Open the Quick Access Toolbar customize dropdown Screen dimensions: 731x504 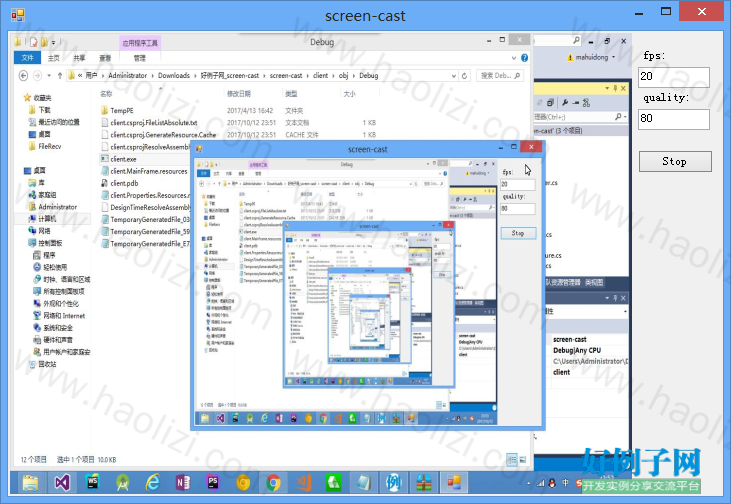pyautogui.click(x=54, y=42)
